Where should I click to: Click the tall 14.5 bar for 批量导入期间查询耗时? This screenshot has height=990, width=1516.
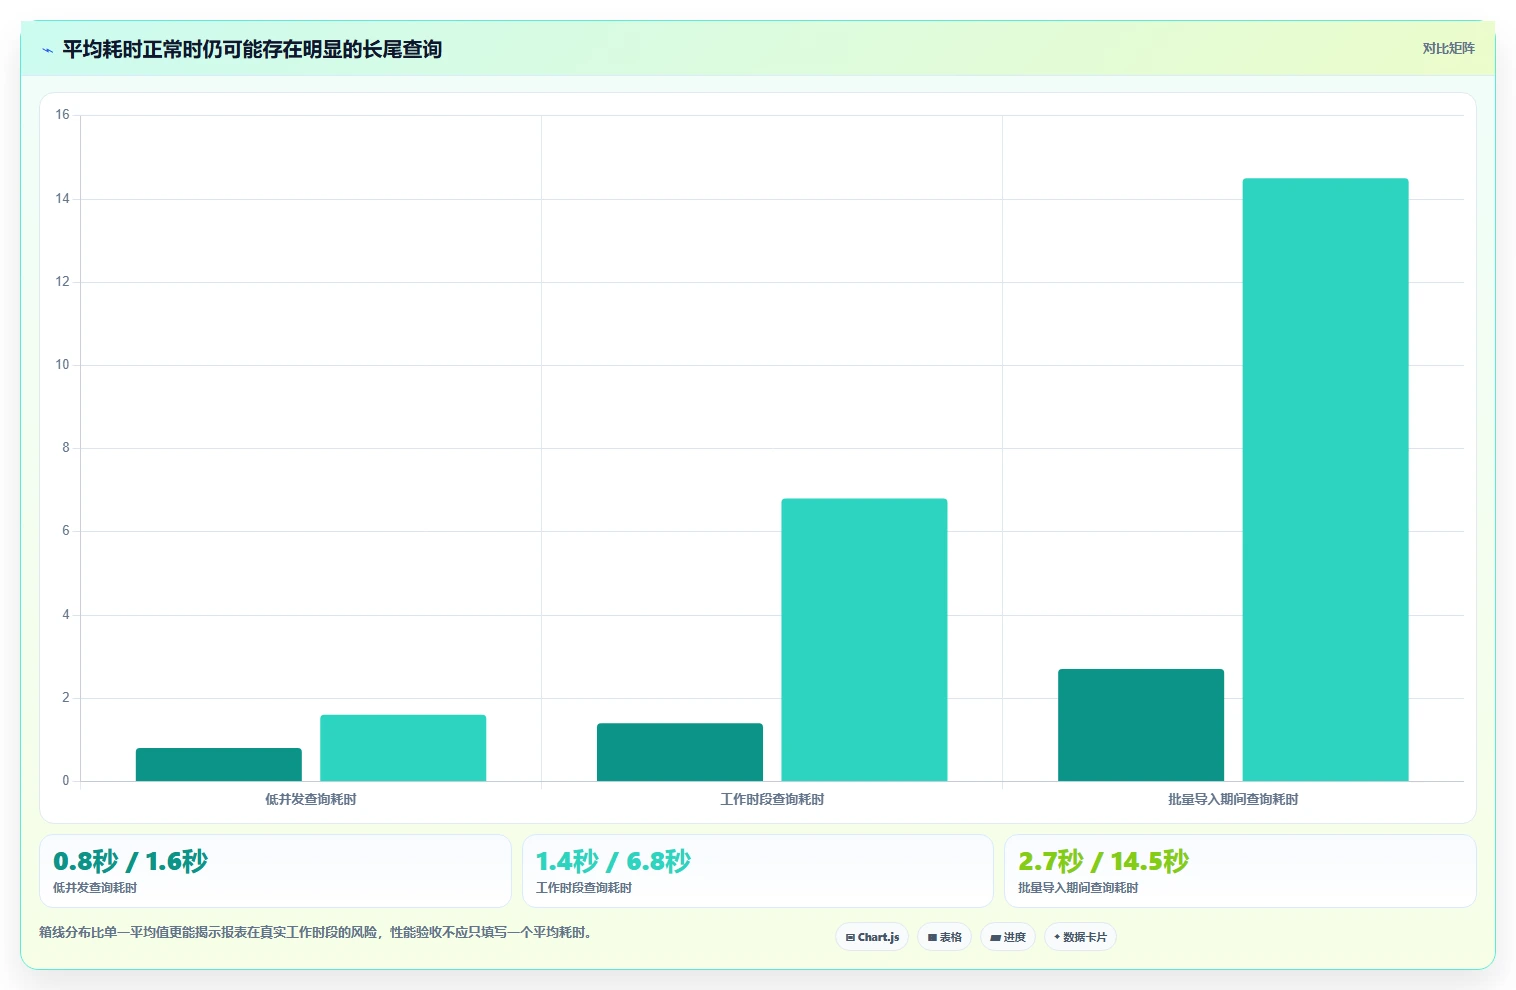click(x=1325, y=480)
